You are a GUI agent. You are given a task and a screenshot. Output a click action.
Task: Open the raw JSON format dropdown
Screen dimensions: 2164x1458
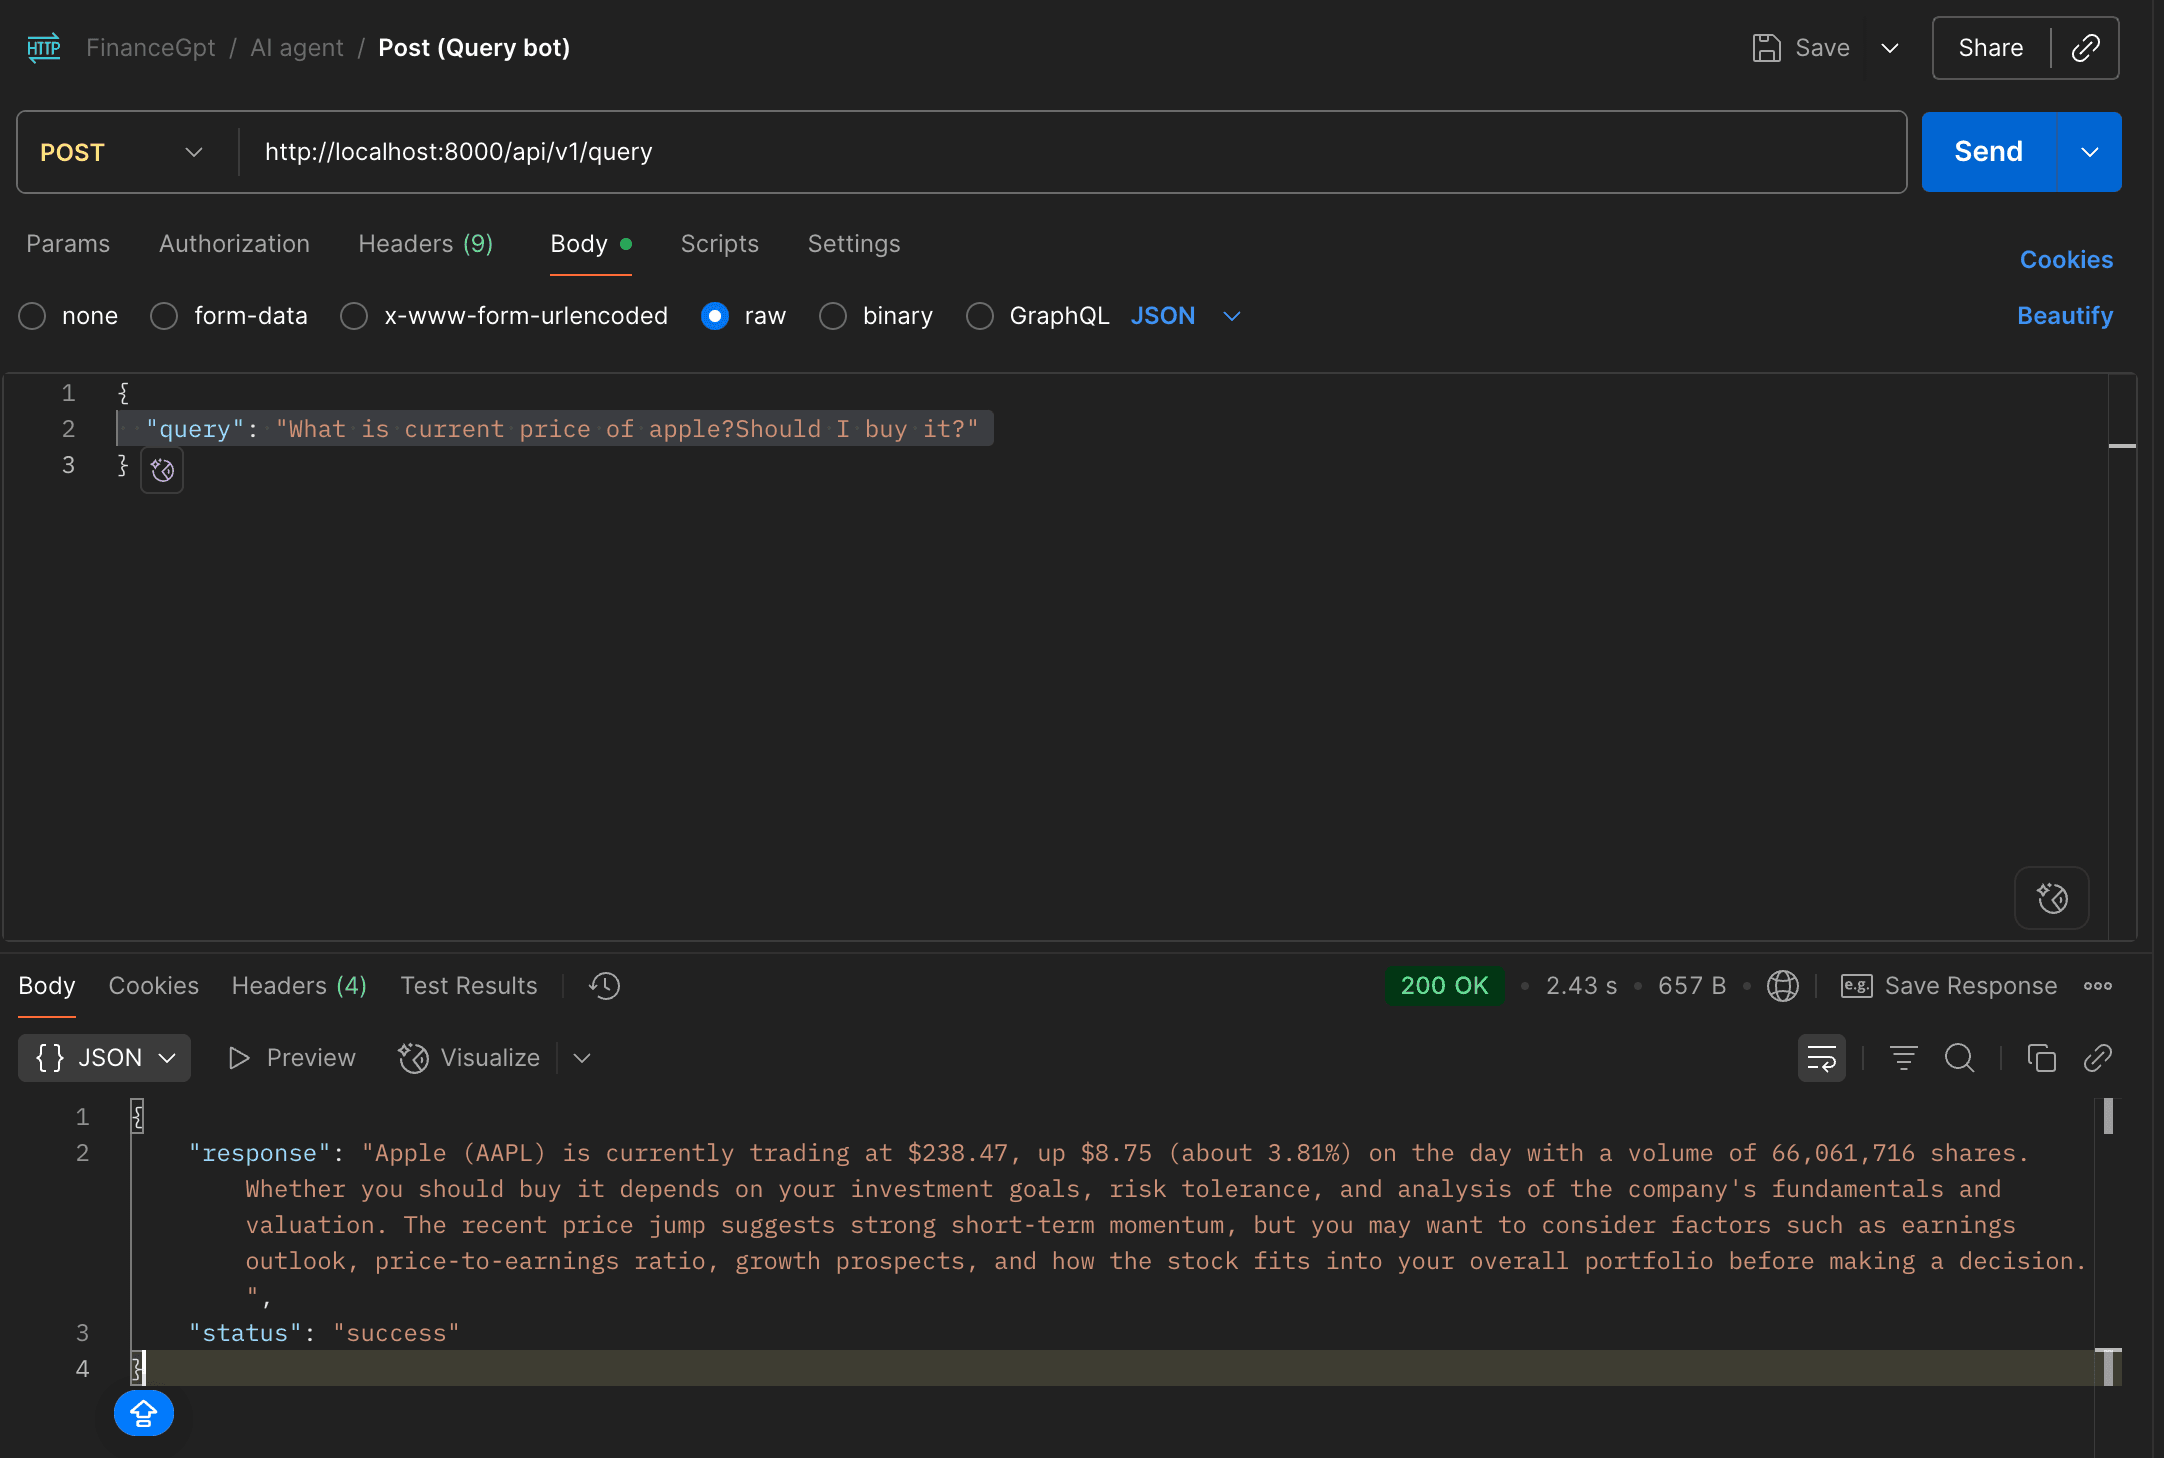pos(1186,316)
